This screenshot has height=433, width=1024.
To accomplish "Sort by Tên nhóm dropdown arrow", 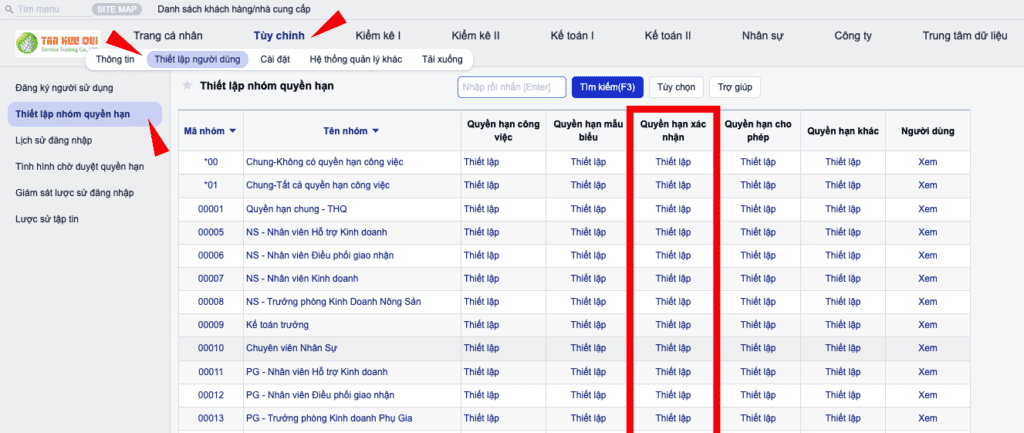I will tap(376, 131).
